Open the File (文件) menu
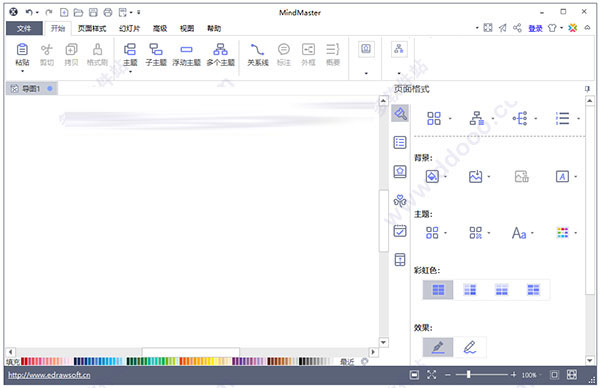 point(24,28)
